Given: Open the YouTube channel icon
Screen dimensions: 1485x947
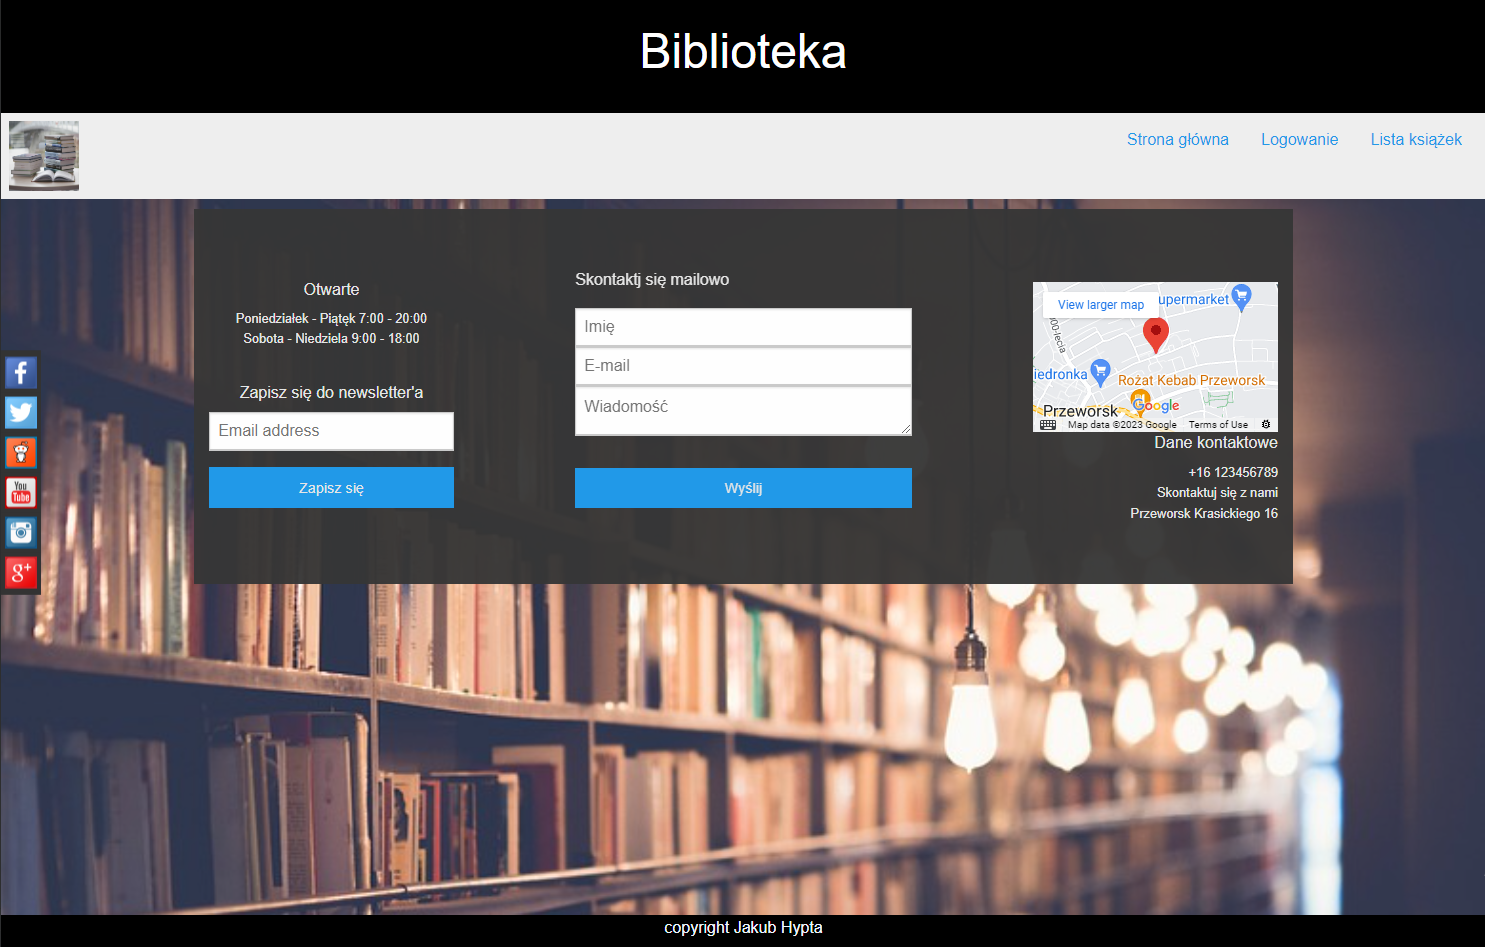Looking at the screenshot, I should click(x=20, y=492).
